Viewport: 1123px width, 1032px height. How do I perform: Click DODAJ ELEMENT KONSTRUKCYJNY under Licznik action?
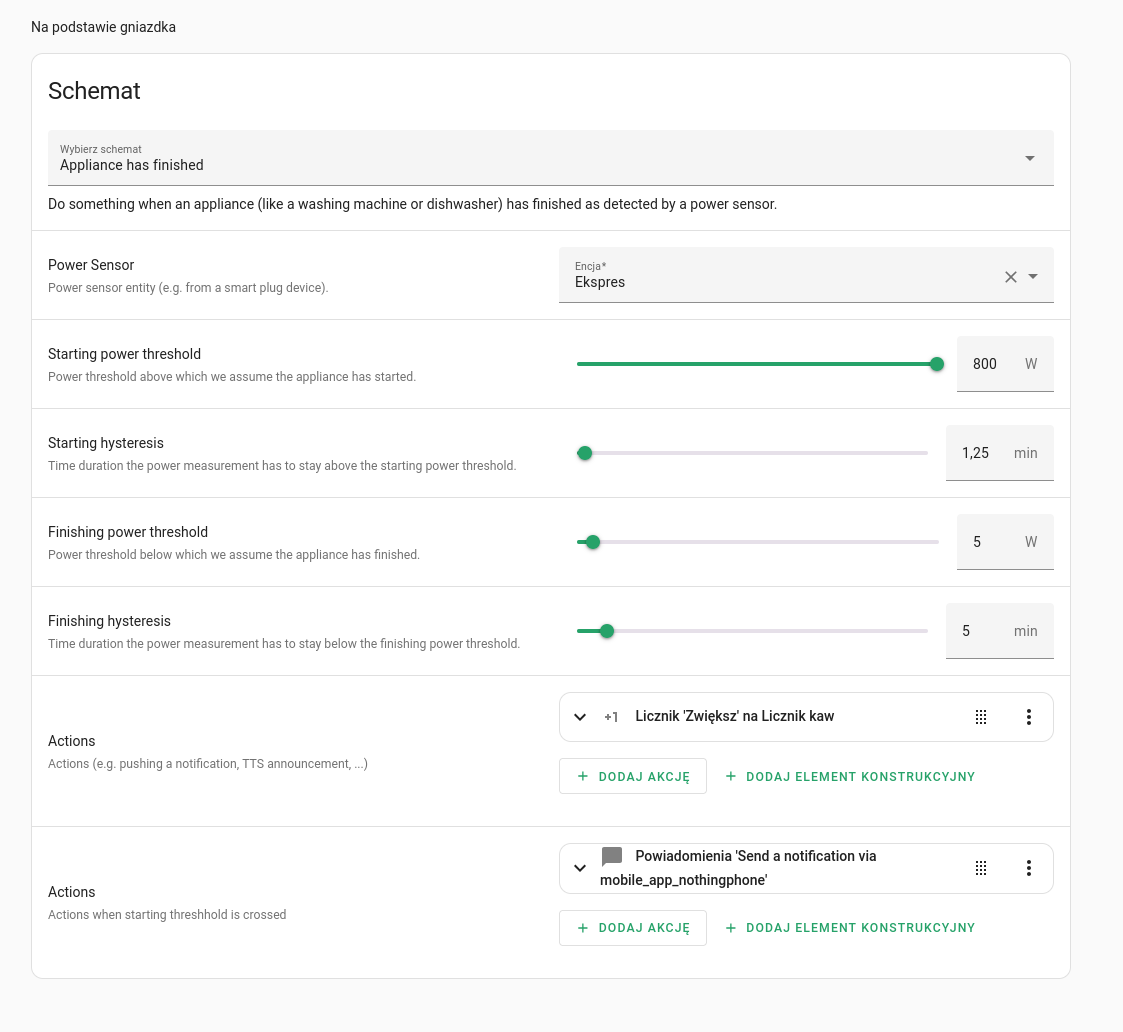click(849, 776)
